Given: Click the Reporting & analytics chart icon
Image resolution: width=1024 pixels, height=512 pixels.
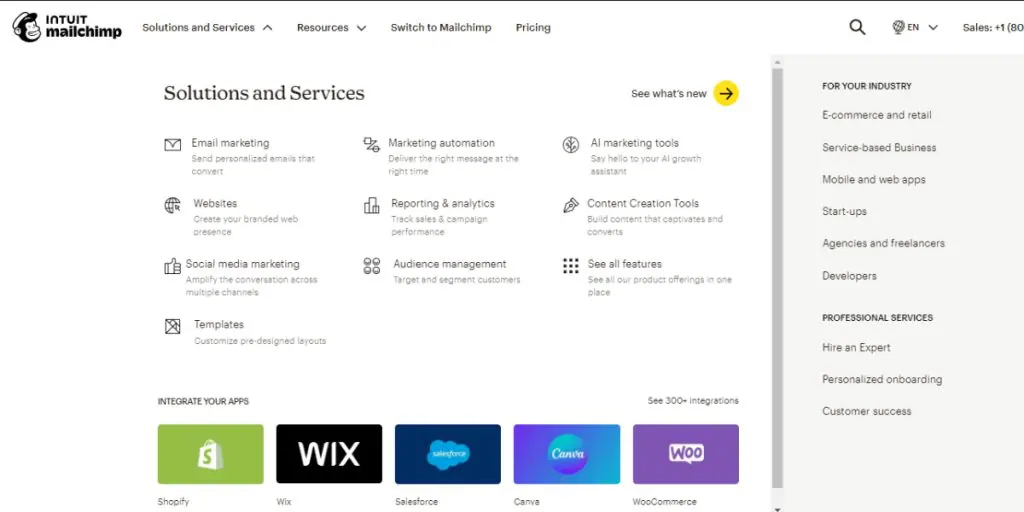Looking at the screenshot, I should click(372, 205).
